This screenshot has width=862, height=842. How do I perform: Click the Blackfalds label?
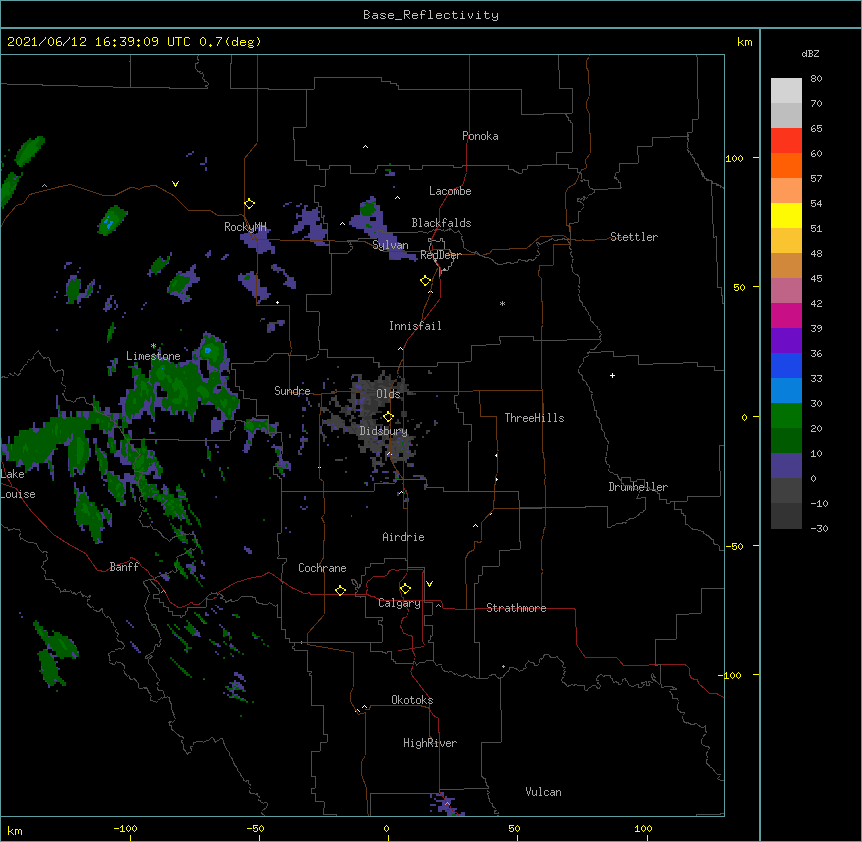click(x=441, y=223)
